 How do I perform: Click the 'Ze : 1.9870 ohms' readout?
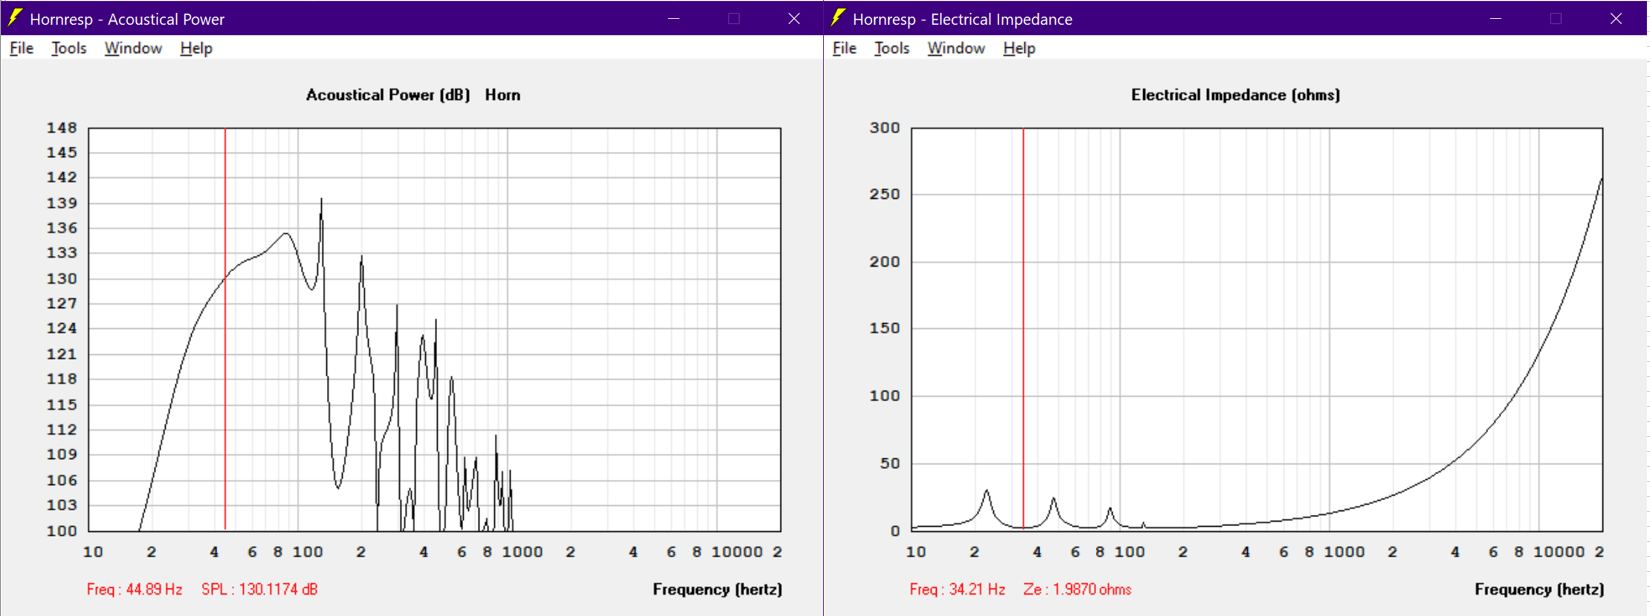point(1077,589)
